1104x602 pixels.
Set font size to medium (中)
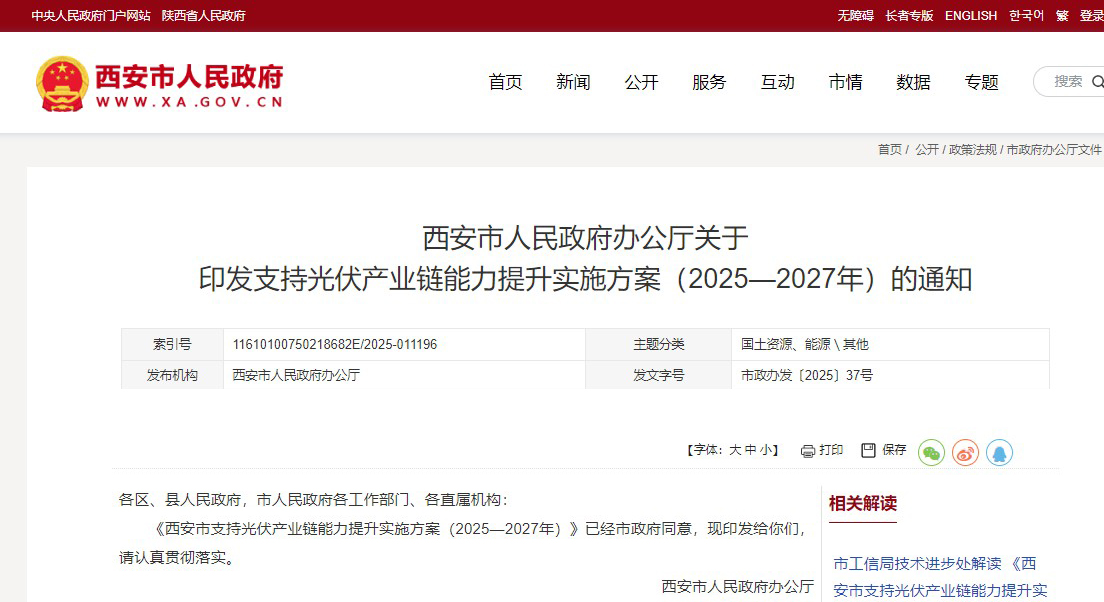click(x=750, y=451)
